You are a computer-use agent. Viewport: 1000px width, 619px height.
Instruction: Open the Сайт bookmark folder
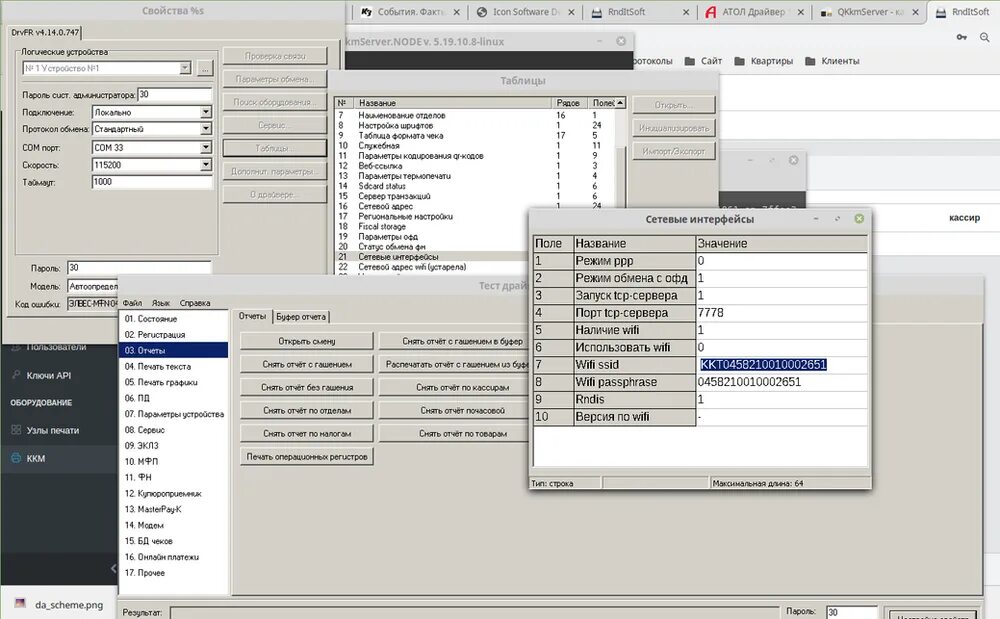coord(703,61)
